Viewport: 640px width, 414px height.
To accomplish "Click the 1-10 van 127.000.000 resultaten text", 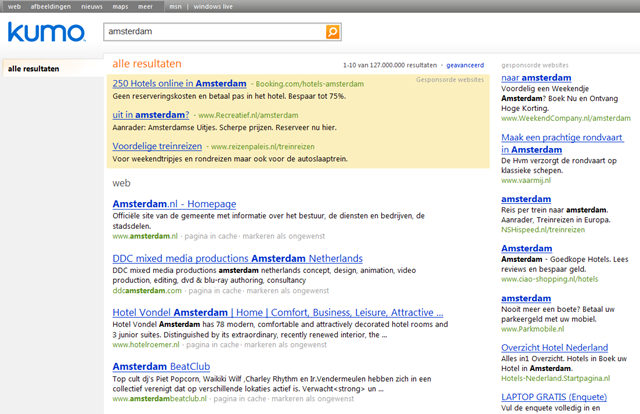I will (390, 65).
